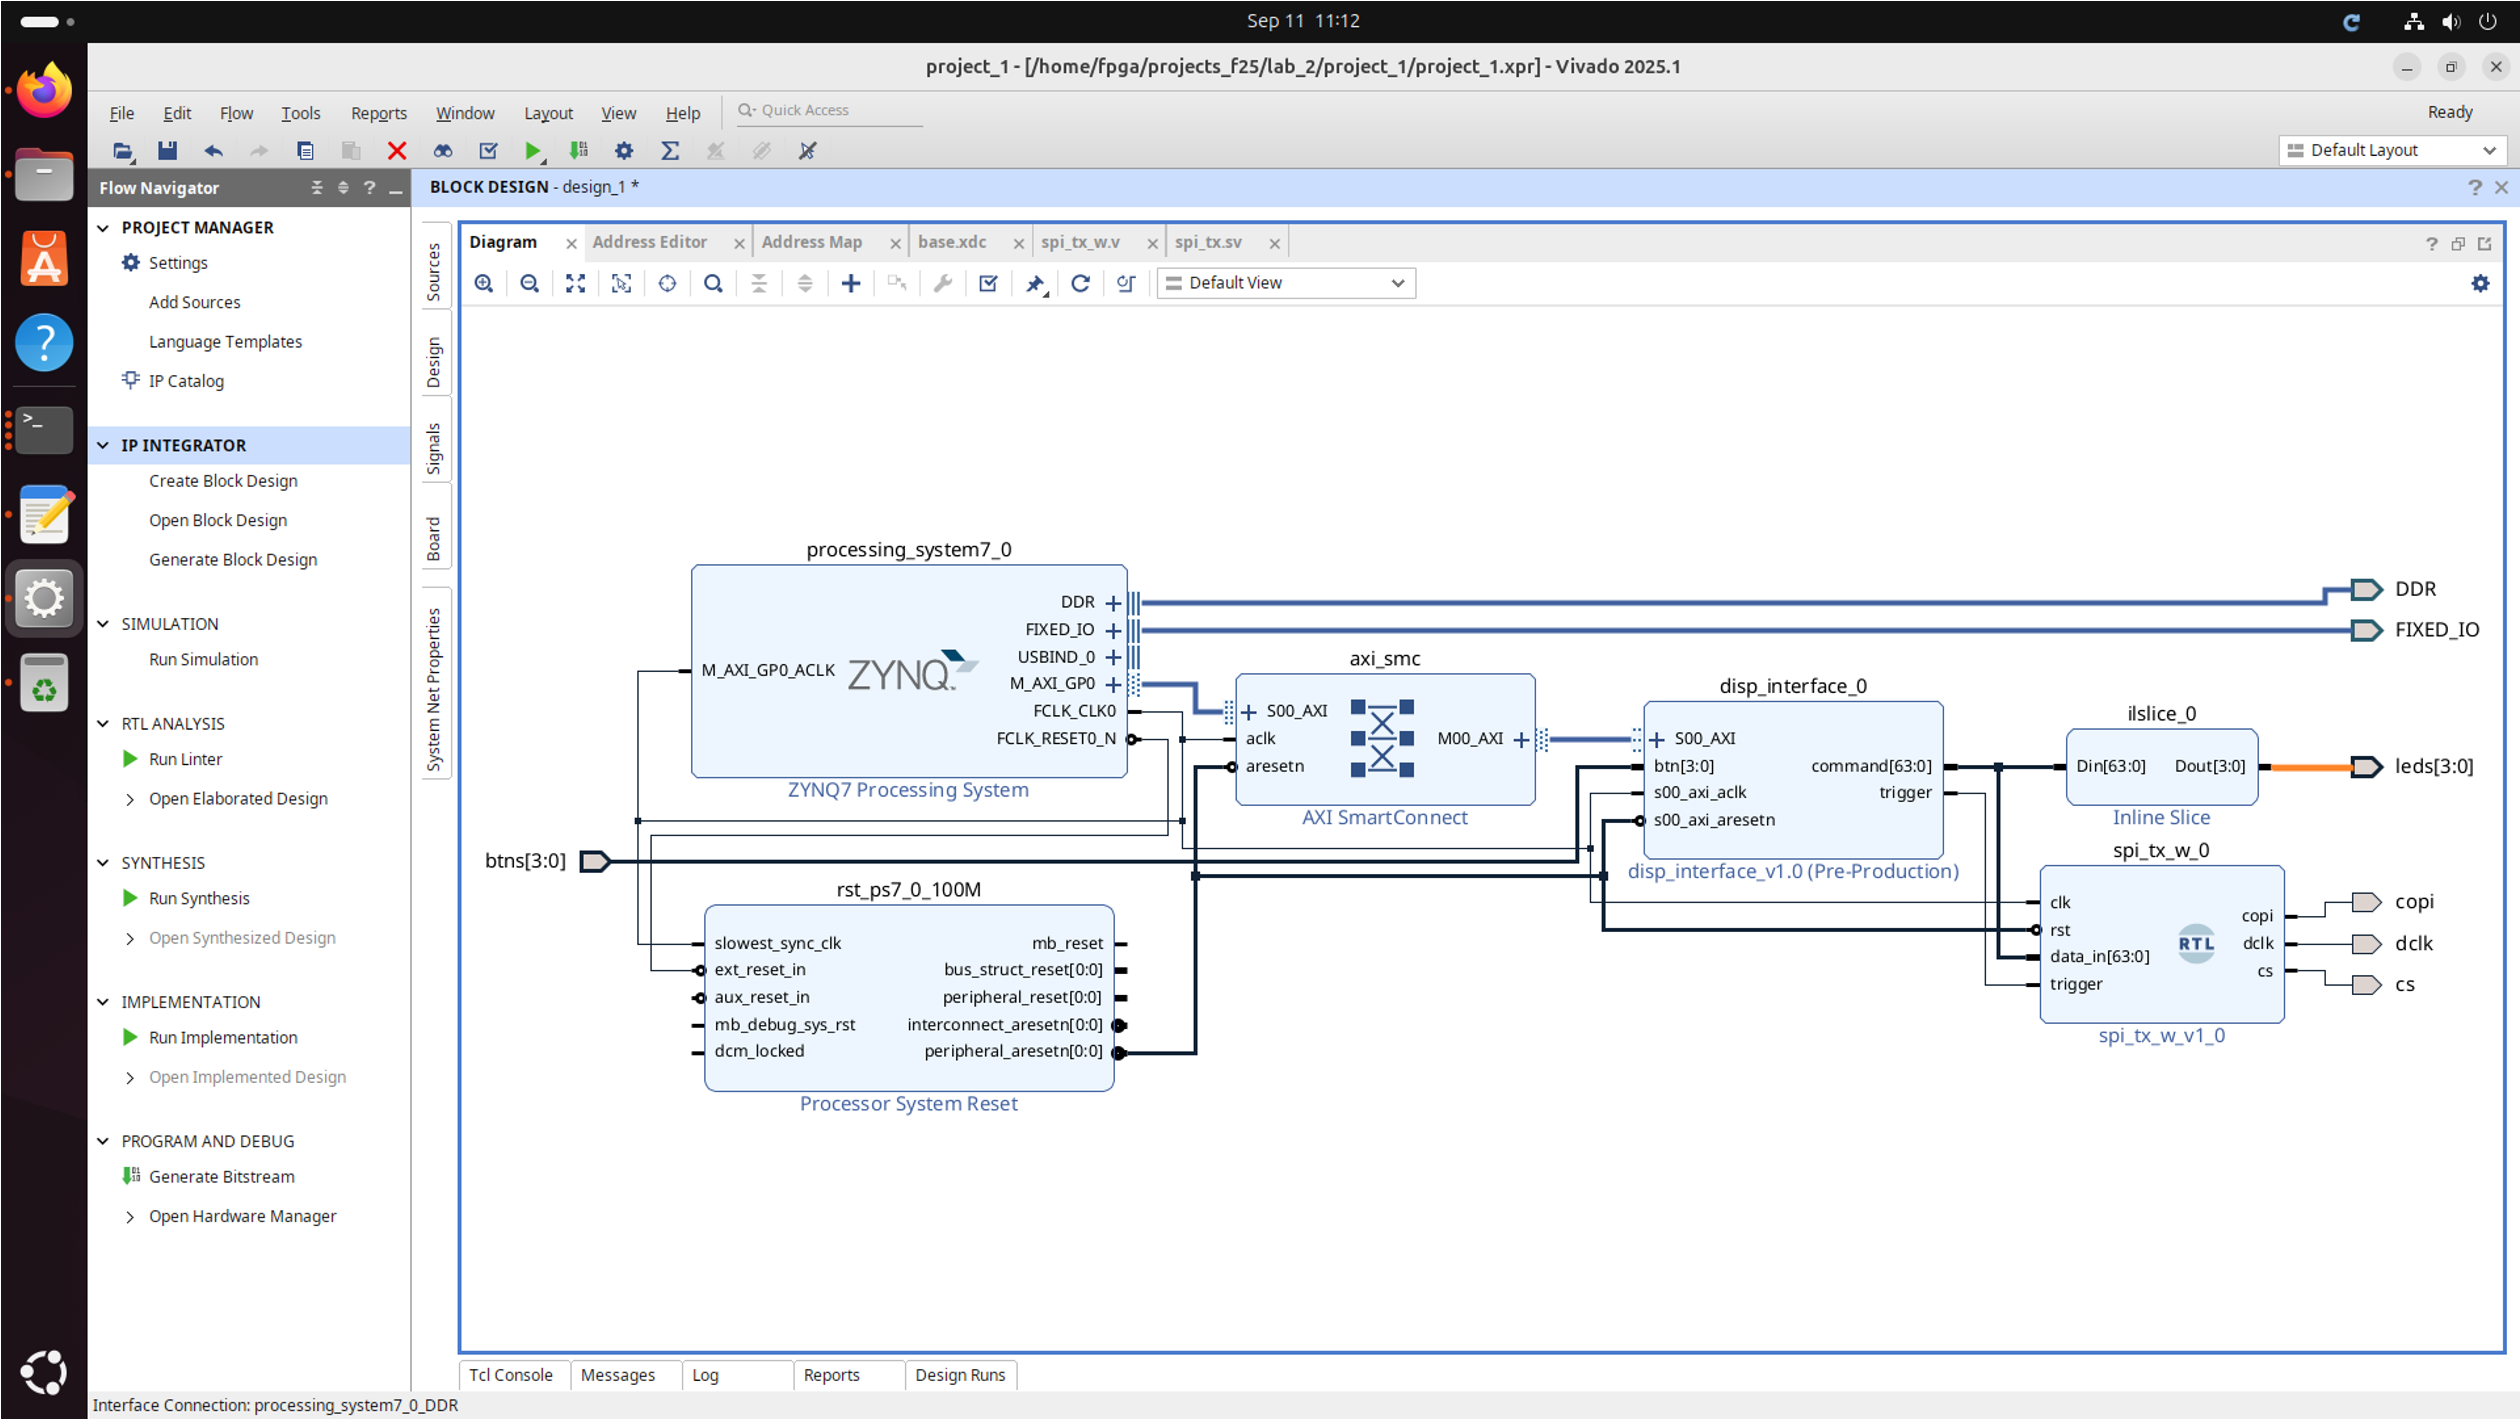Click the Zoom In diagram icon
Screen dimensions: 2520x1420
pos(484,283)
